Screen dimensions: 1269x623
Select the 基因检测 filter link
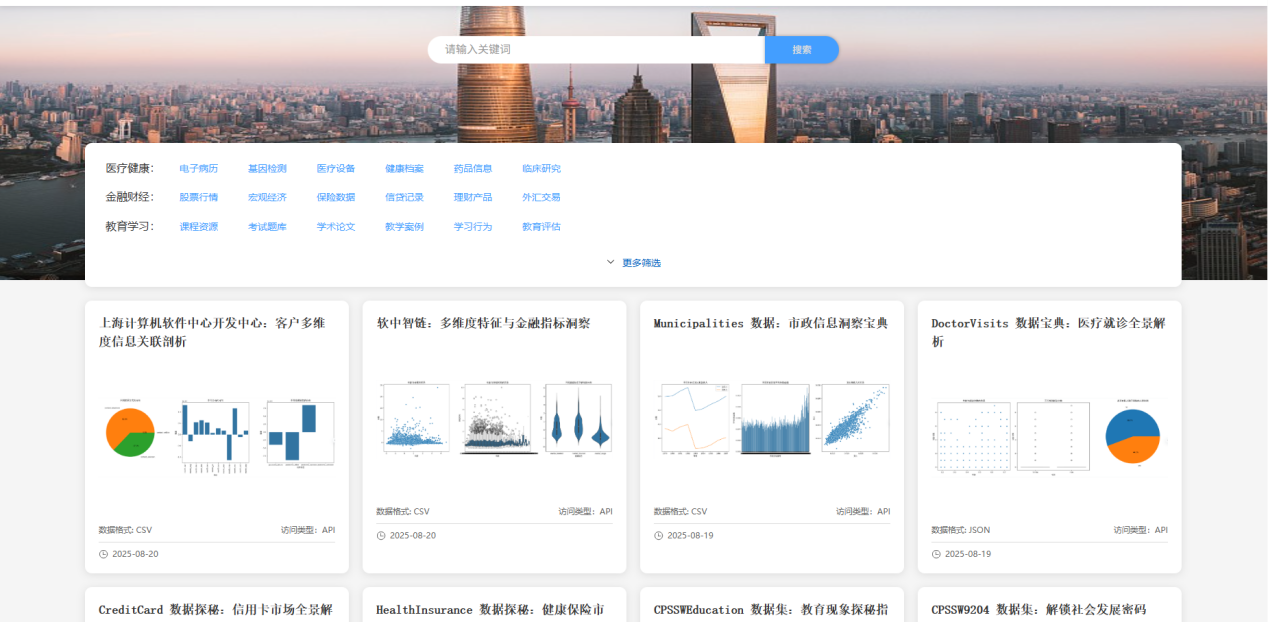tap(267, 169)
